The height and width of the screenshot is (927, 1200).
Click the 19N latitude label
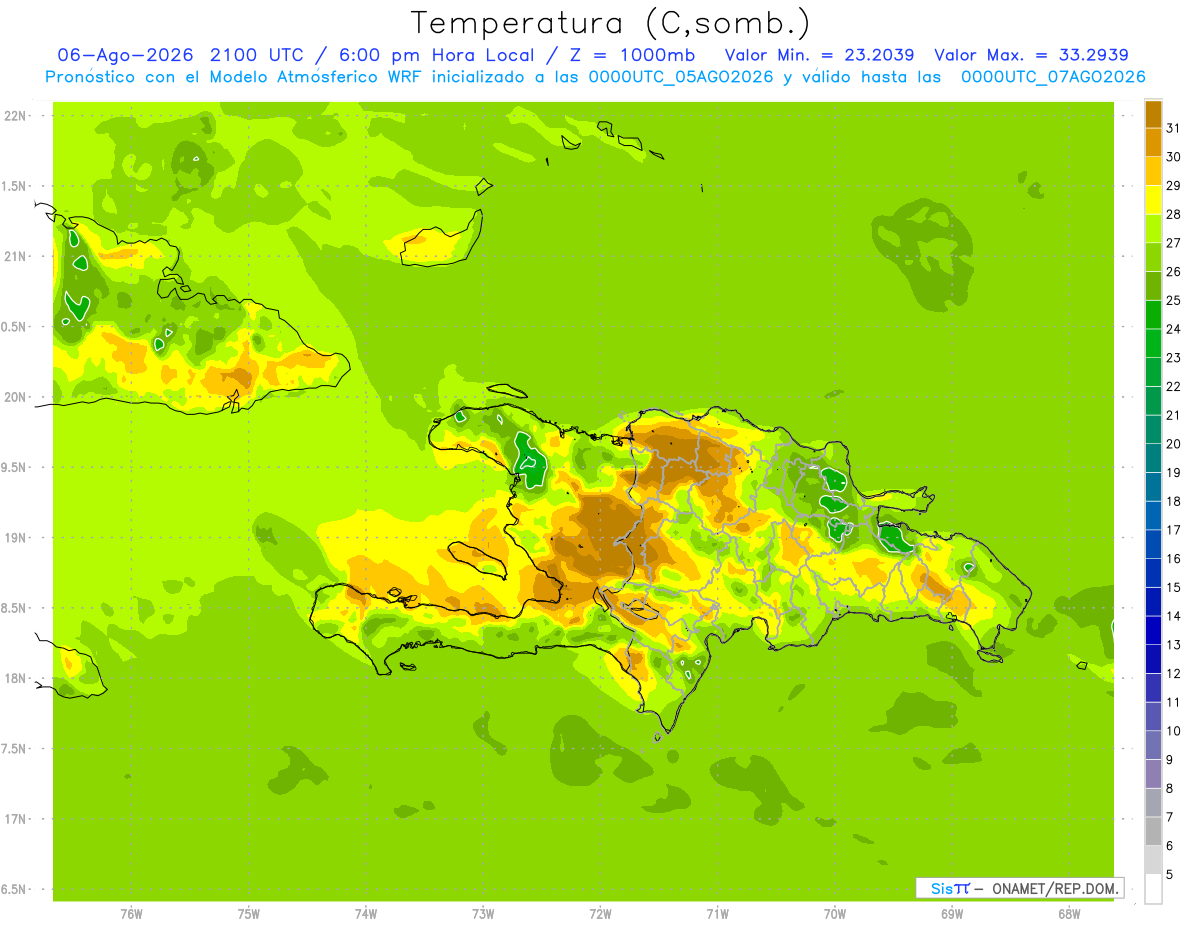tap(15, 538)
